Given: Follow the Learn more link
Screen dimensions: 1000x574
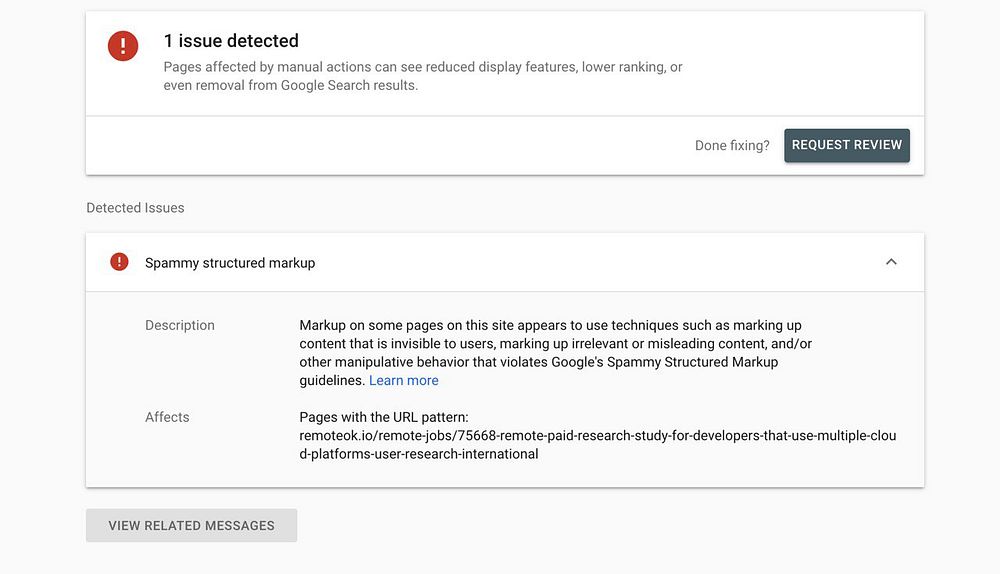Looking at the screenshot, I should 403,380.
